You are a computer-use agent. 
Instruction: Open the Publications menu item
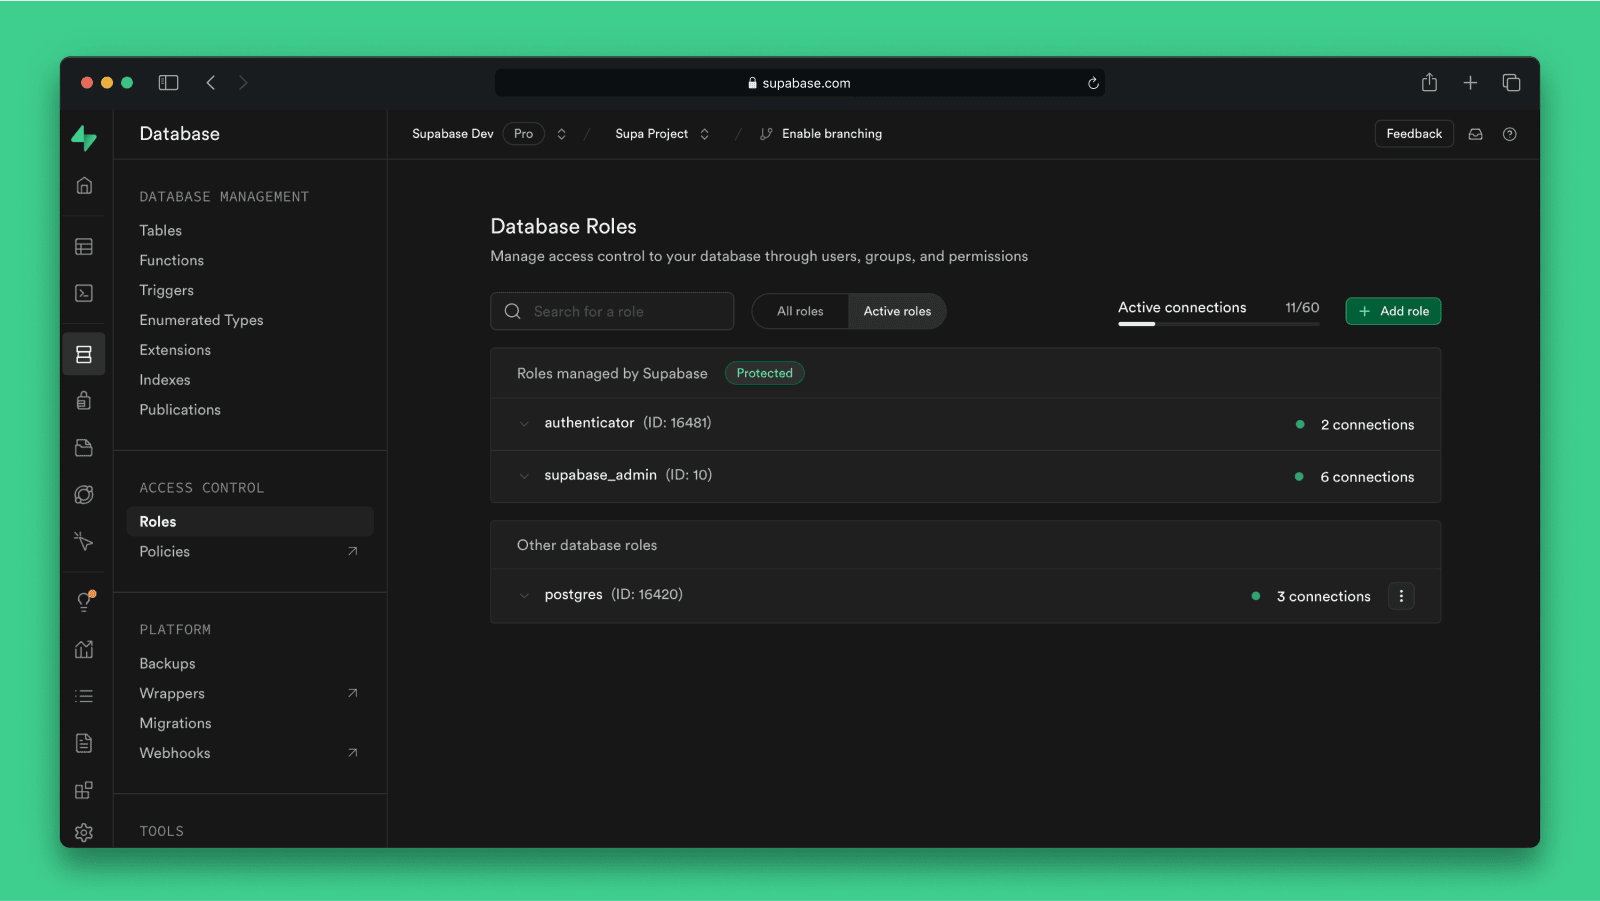tap(180, 410)
